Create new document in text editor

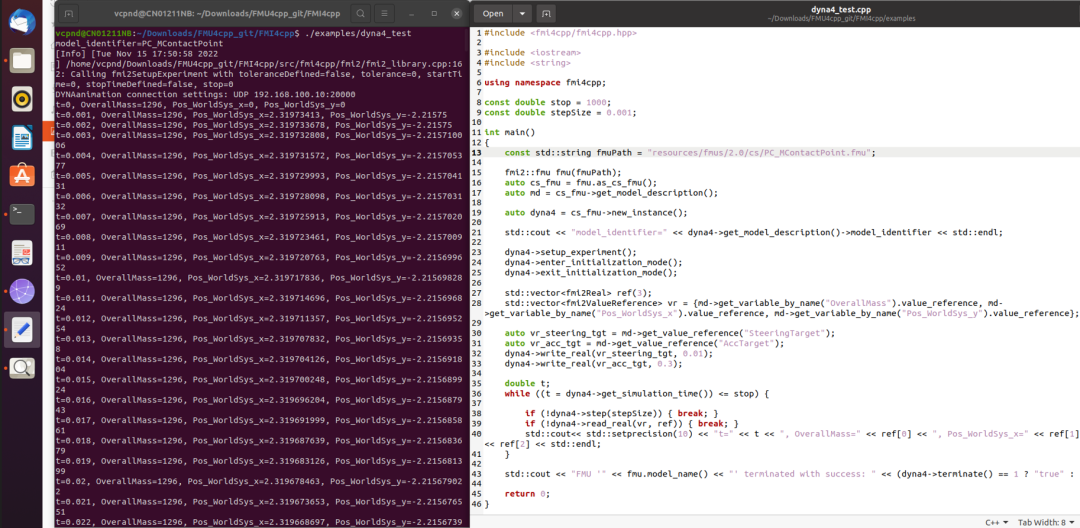click(546, 13)
